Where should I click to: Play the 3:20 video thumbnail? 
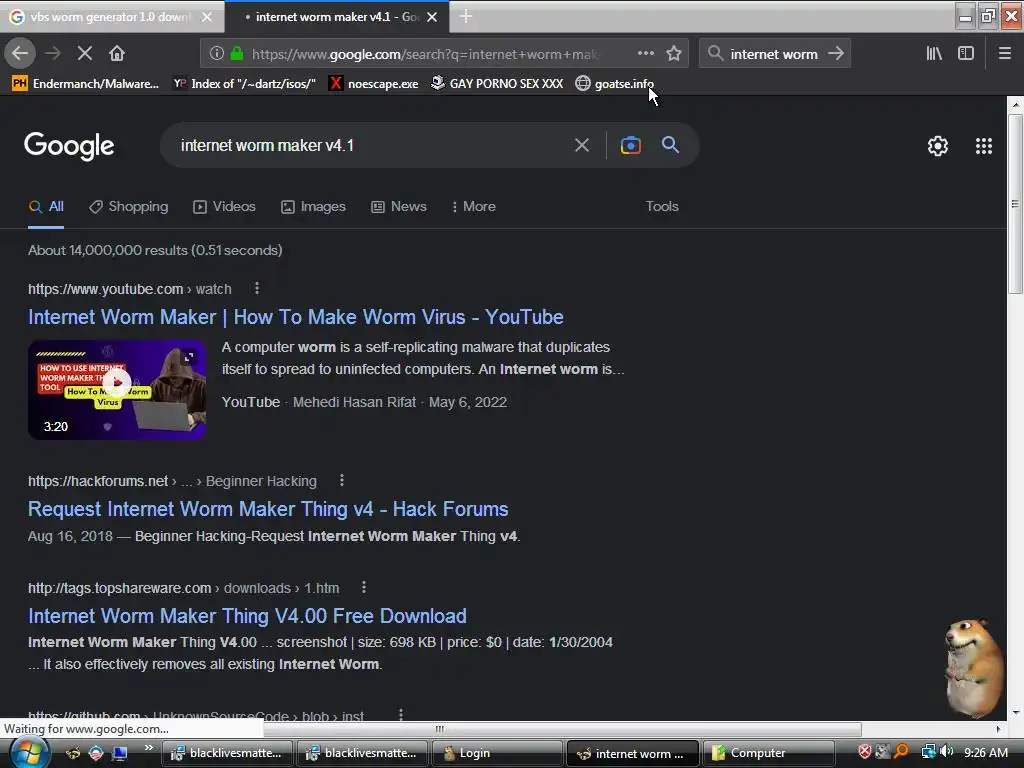tap(117, 390)
